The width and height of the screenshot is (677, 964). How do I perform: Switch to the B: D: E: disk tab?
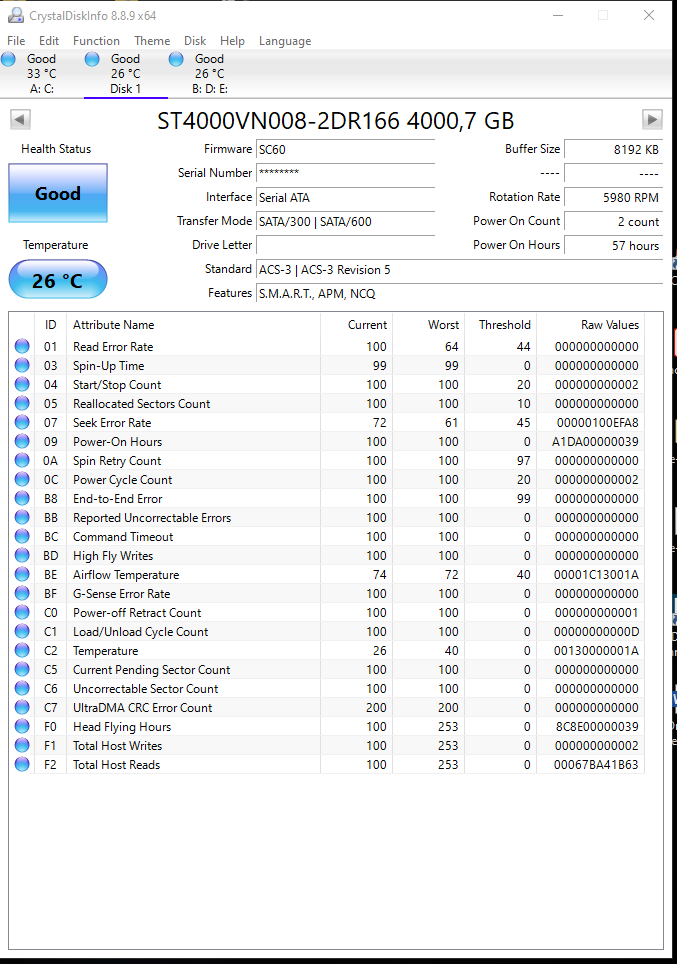coord(210,74)
